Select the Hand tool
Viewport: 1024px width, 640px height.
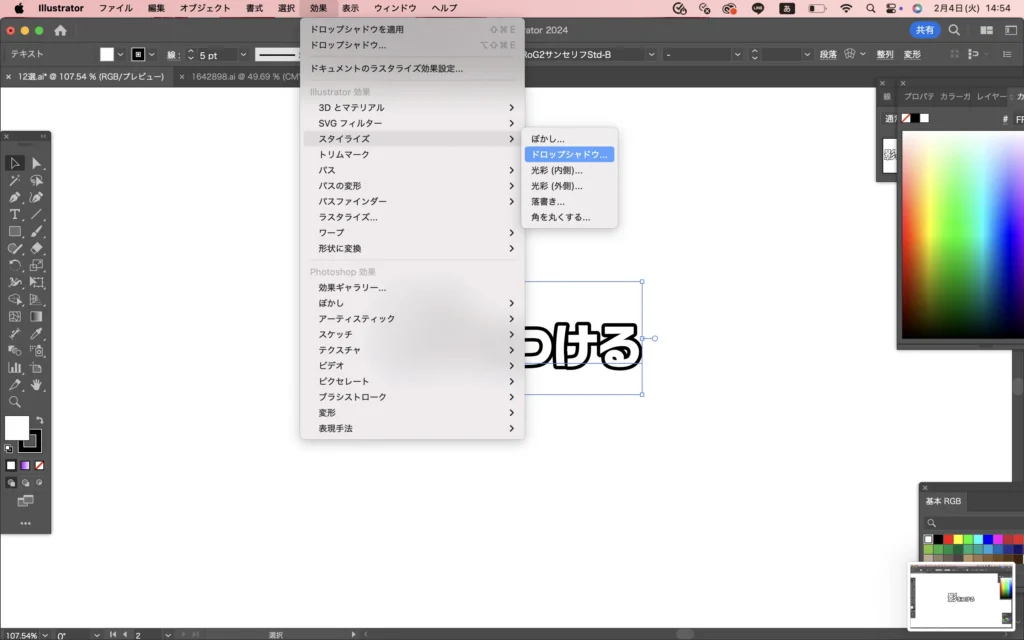click(37, 384)
